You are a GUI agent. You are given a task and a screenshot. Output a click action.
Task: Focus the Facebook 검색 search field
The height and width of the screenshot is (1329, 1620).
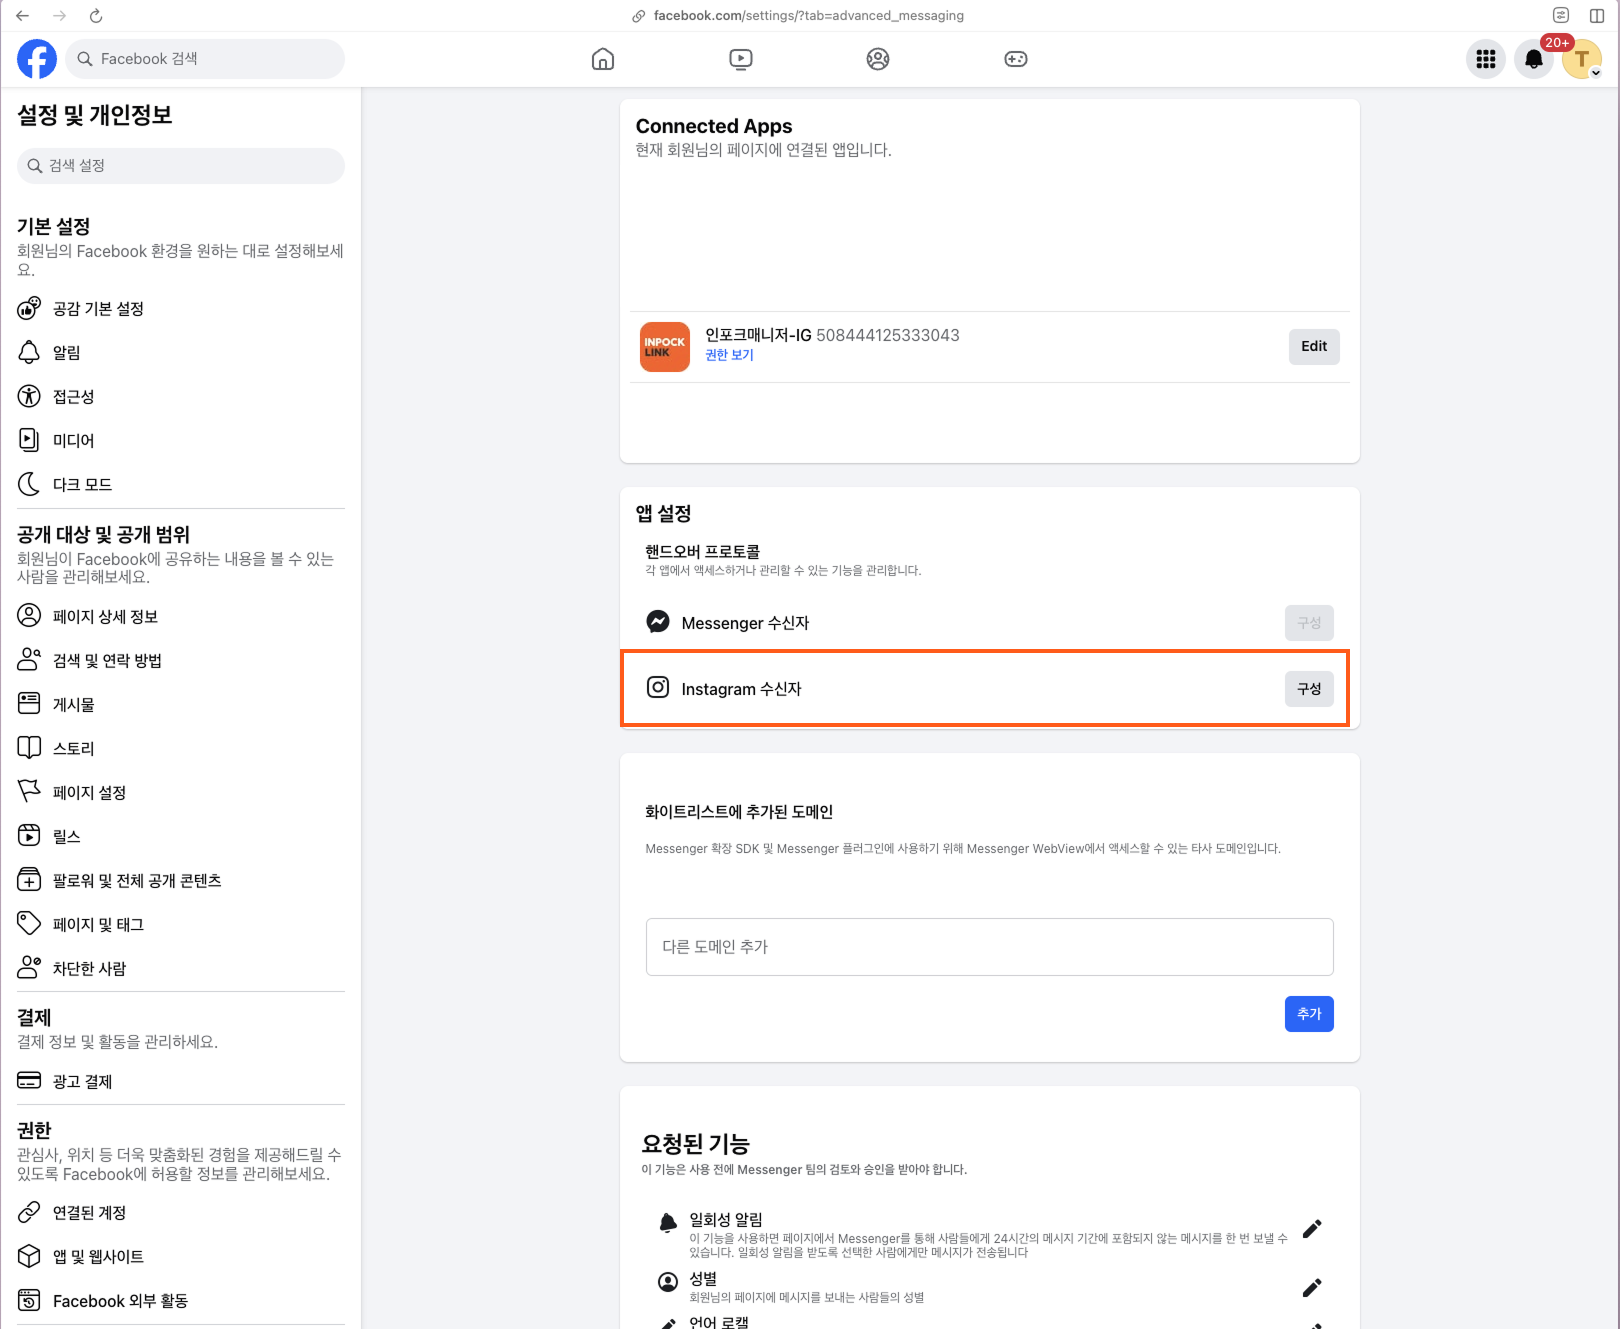tap(205, 59)
